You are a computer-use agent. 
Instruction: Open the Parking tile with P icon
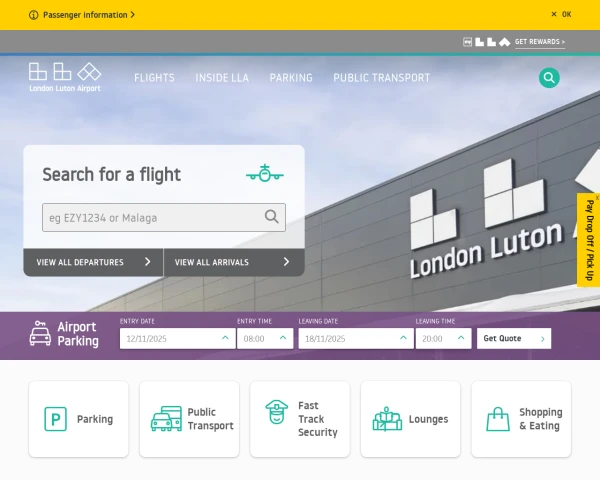[78, 419]
